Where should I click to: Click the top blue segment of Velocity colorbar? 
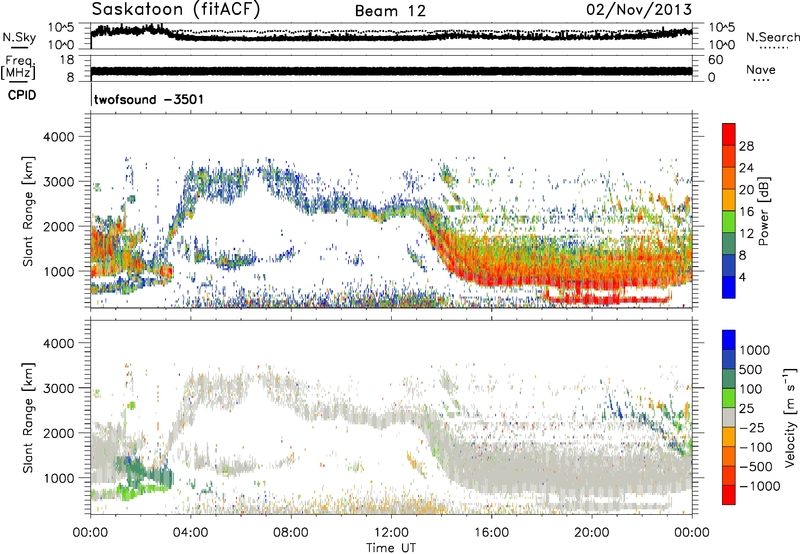pos(729,340)
